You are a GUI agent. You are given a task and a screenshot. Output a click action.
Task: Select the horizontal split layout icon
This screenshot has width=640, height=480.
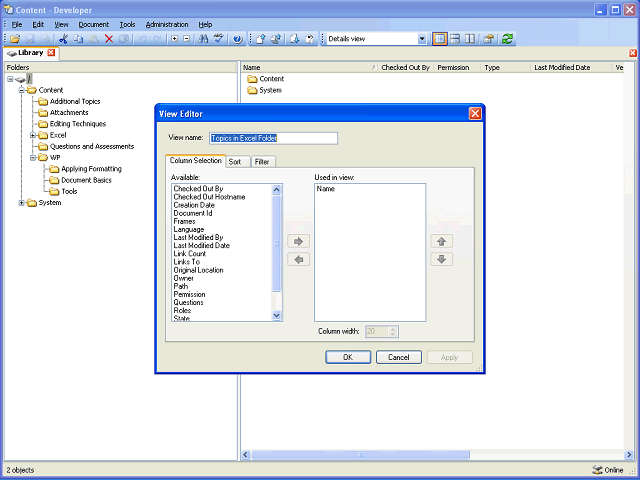click(x=455, y=39)
